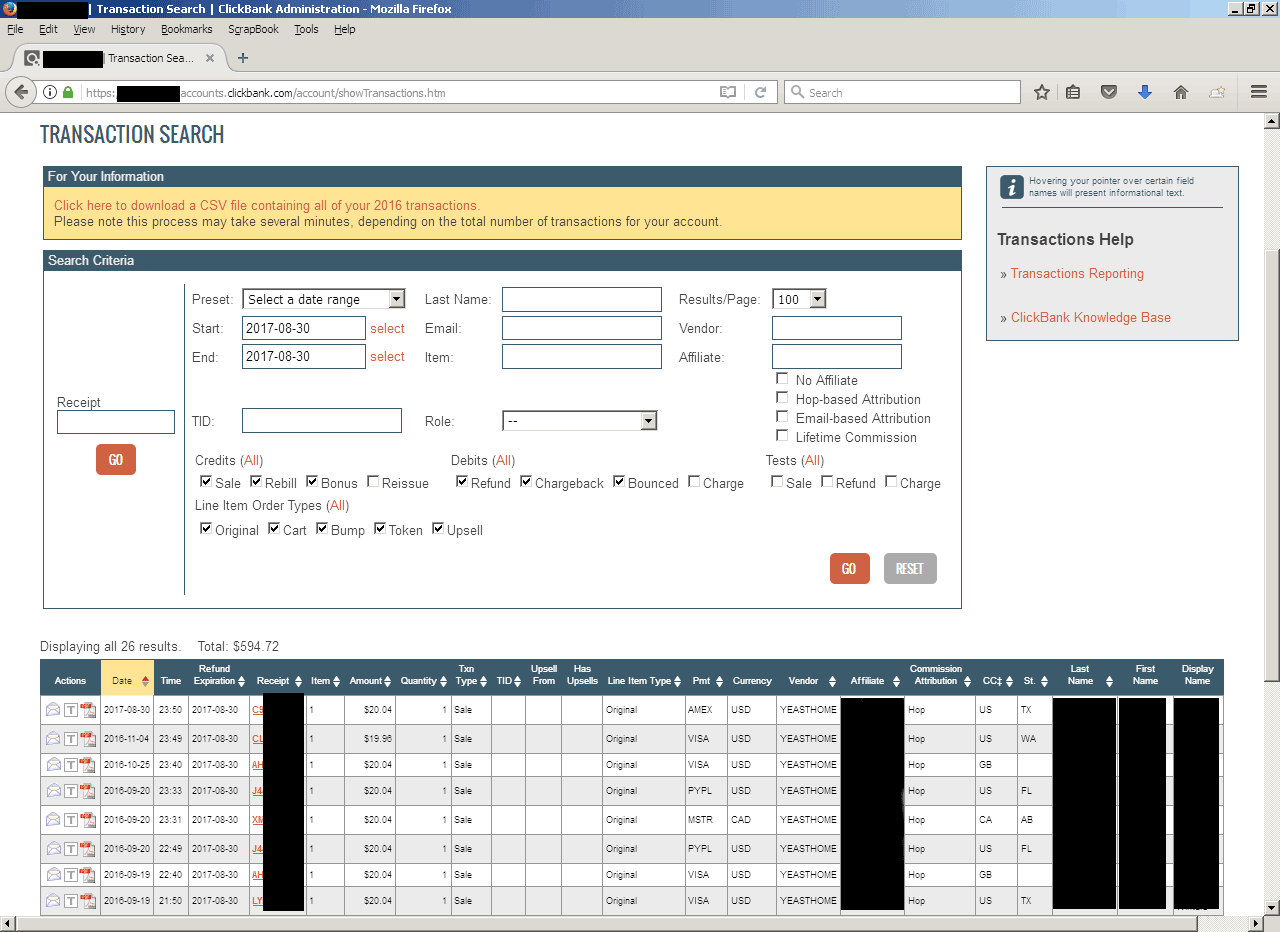The width and height of the screenshot is (1280, 932).
Task: Go to Firefox home page icon
Action: tap(1181, 92)
